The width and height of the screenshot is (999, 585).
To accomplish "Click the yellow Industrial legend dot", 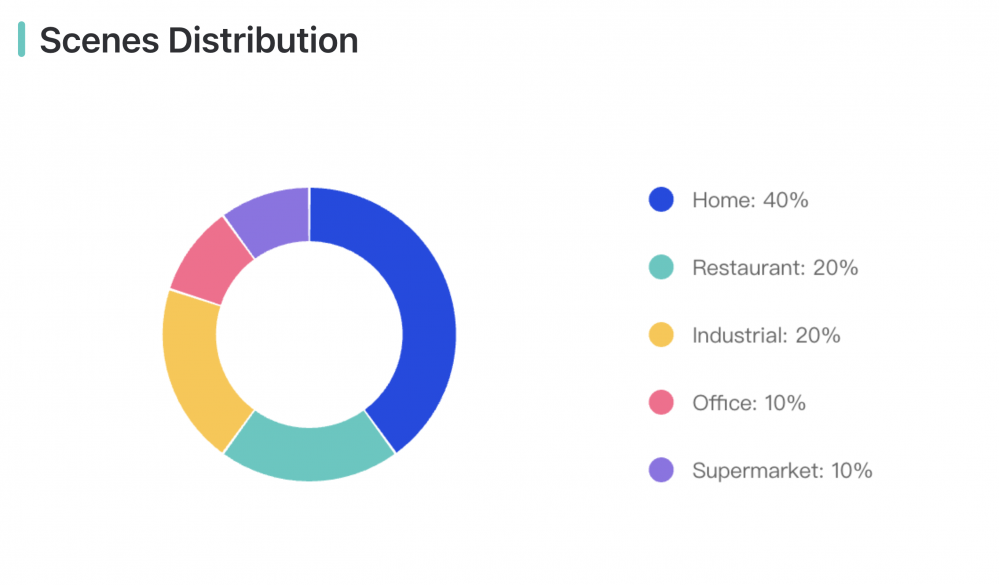I will click(x=661, y=335).
